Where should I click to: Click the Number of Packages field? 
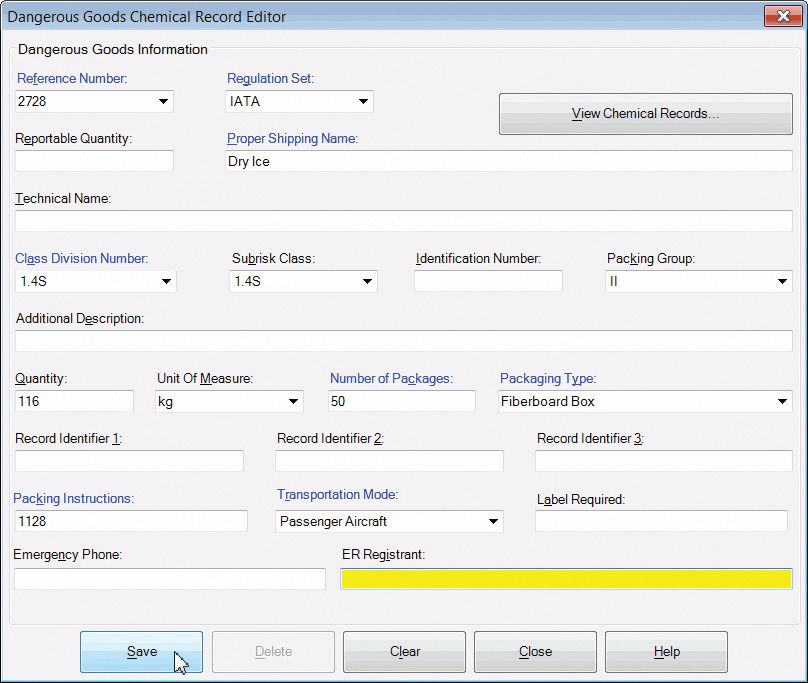(401, 402)
